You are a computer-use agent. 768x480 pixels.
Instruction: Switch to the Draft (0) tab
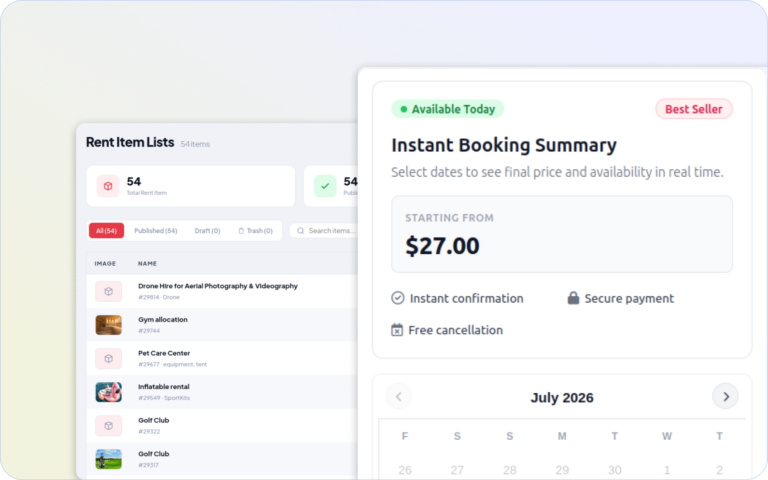tap(207, 231)
